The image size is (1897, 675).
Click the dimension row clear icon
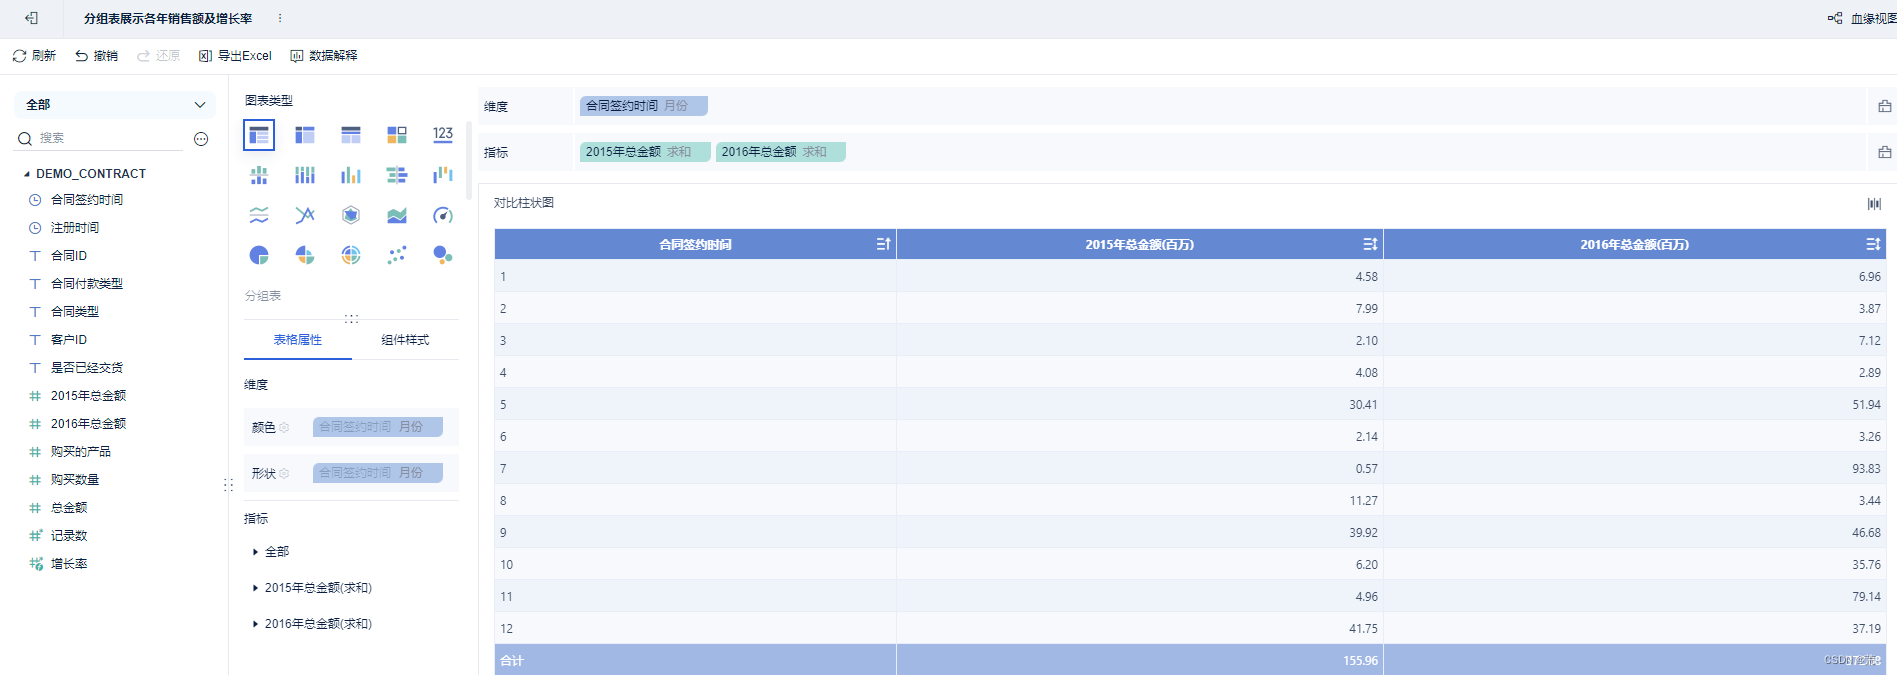click(1884, 106)
